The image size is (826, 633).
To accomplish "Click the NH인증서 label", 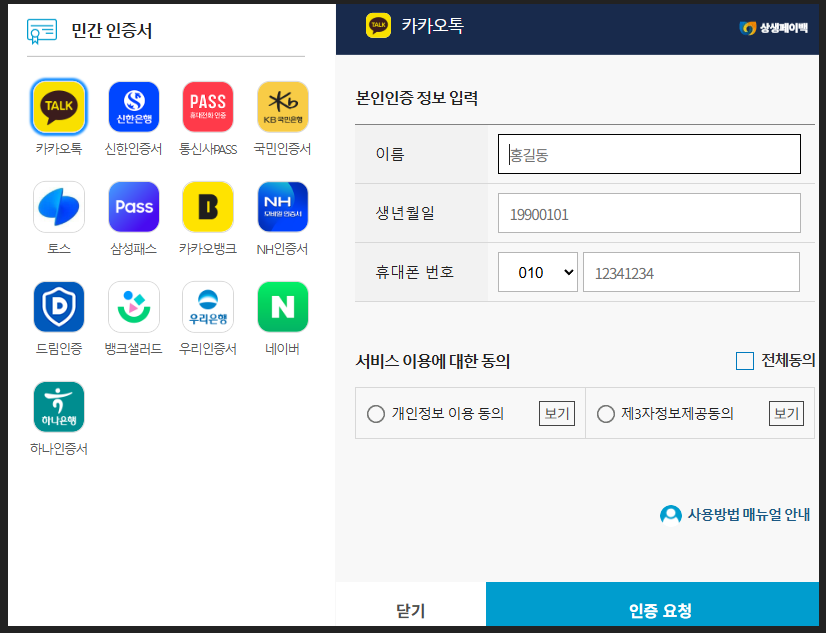I will (283, 249).
